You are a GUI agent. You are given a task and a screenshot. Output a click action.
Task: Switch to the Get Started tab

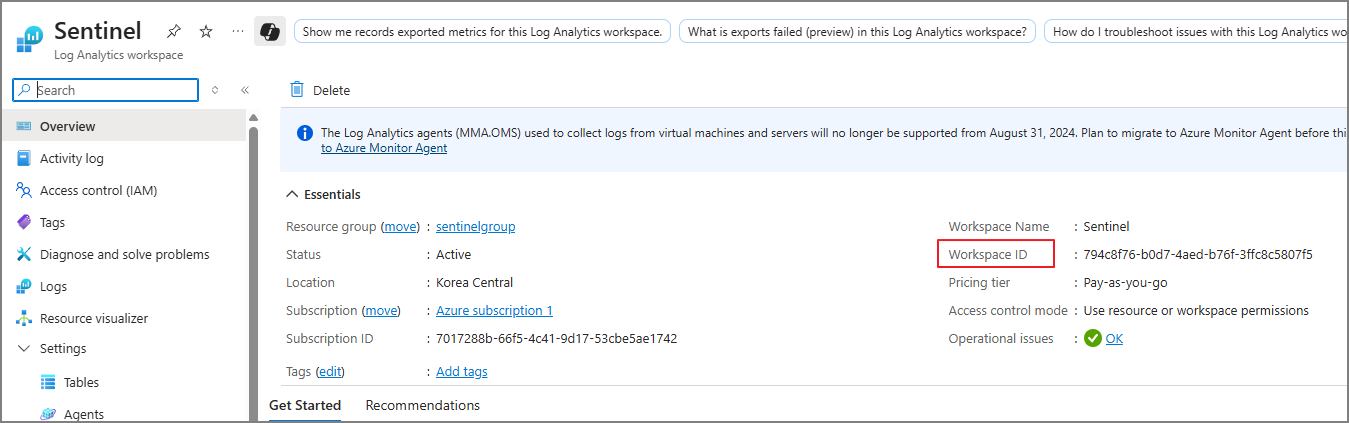click(x=305, y=405)
